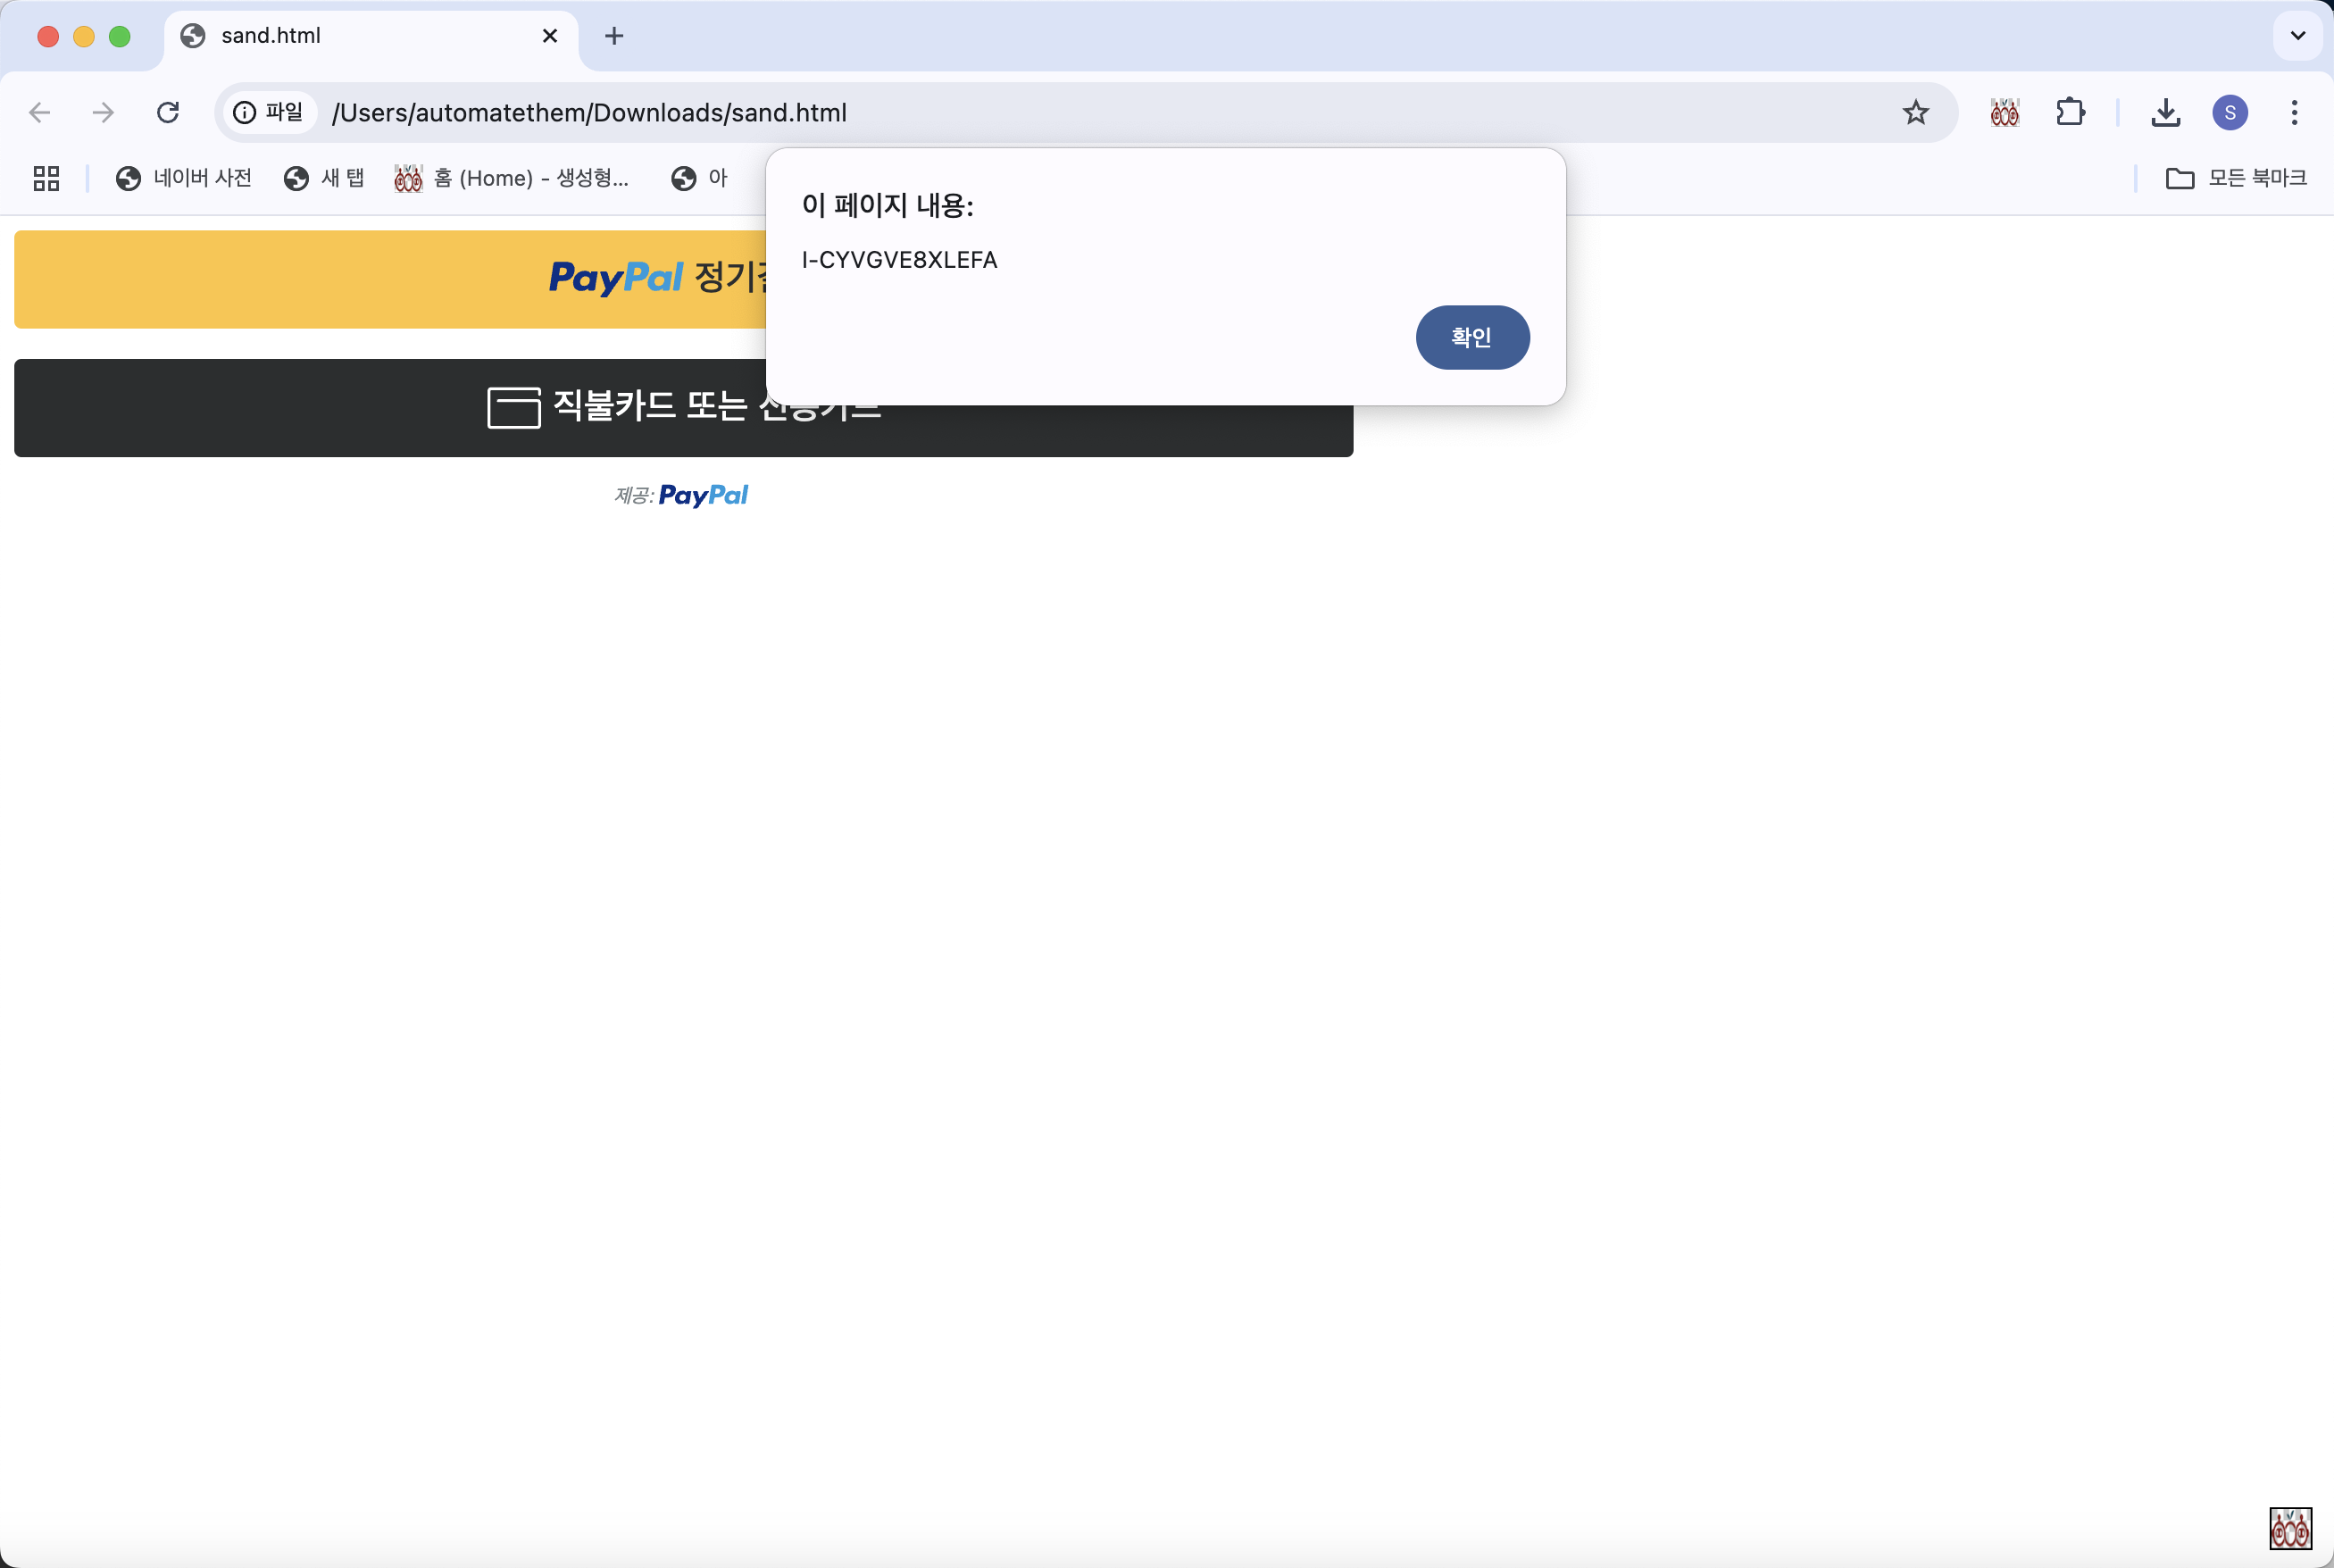Open the 아 bookmark
Screen dimensions: 2334x1568
pos(699,178)
